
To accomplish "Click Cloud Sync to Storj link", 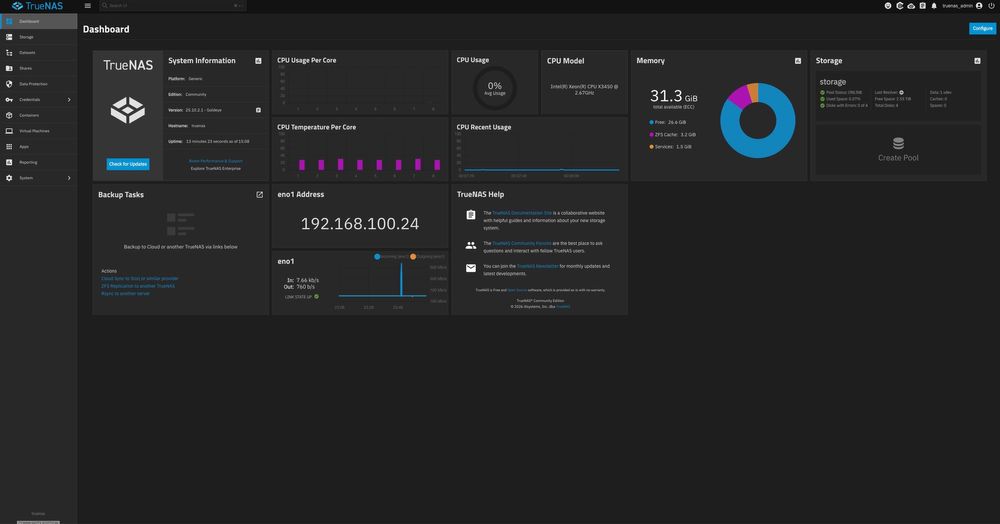I will tap(140, 279).
